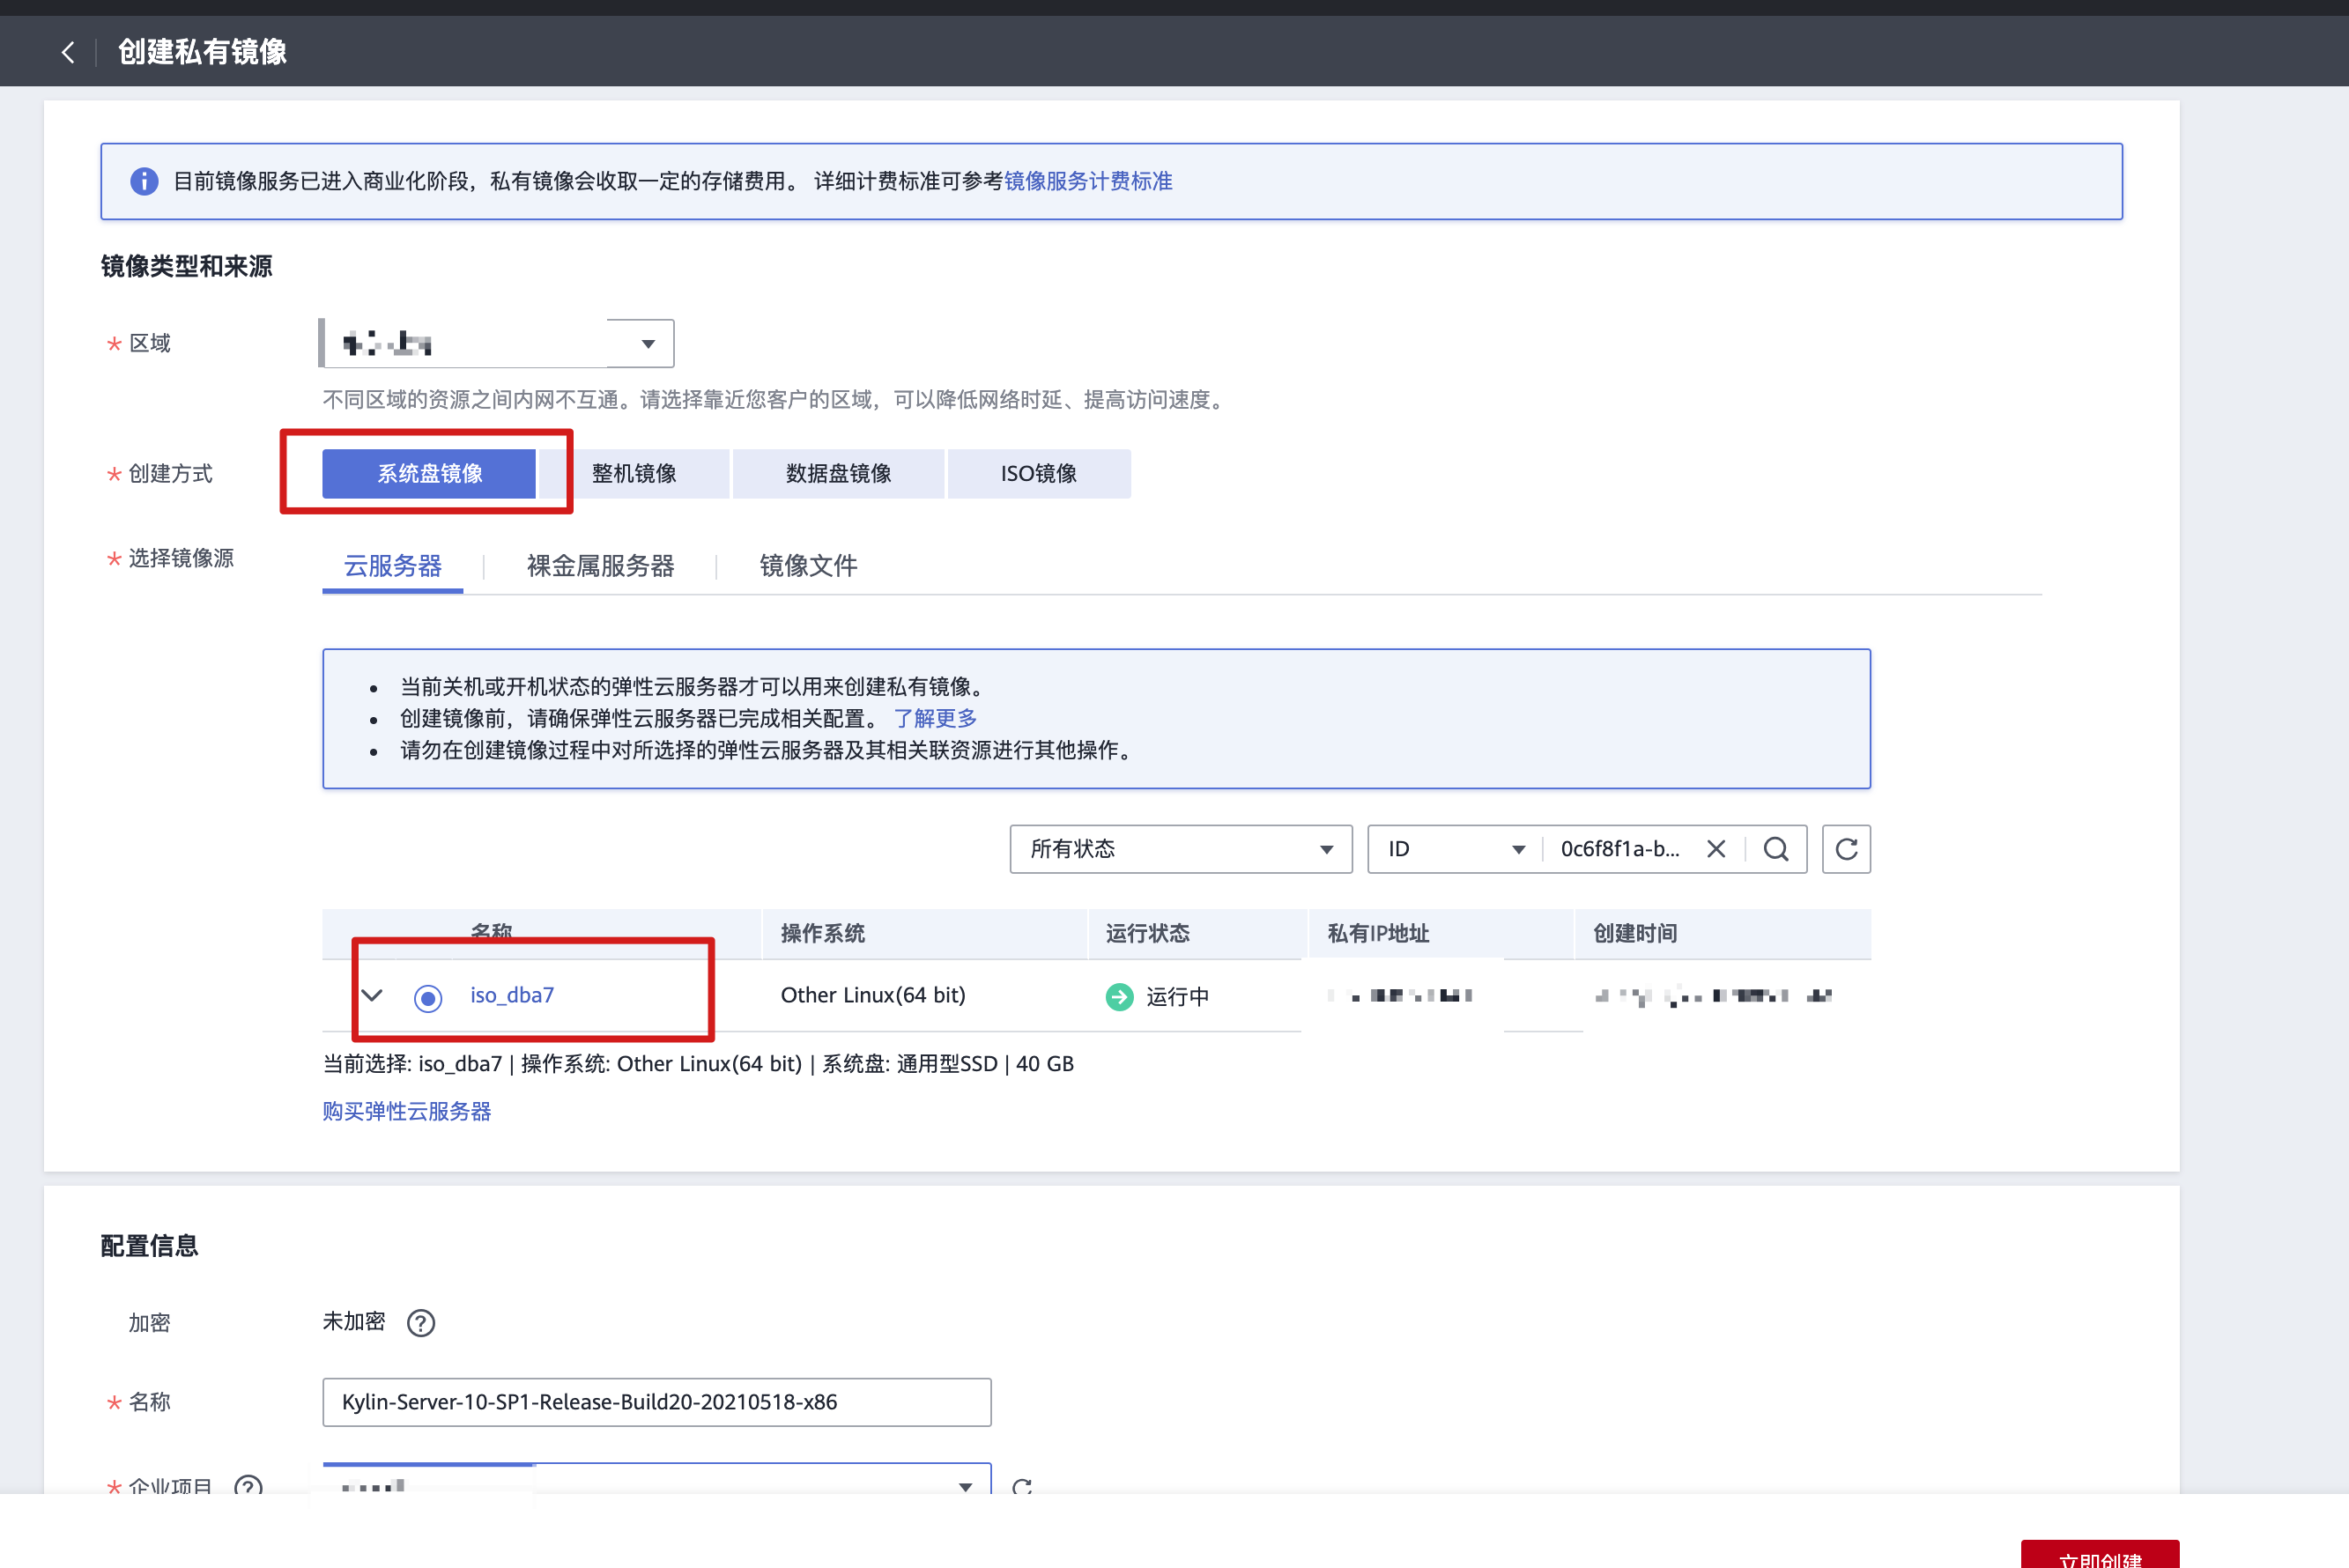Click the back arrow beside 创建私有镜像

click(x=67, y=52)
